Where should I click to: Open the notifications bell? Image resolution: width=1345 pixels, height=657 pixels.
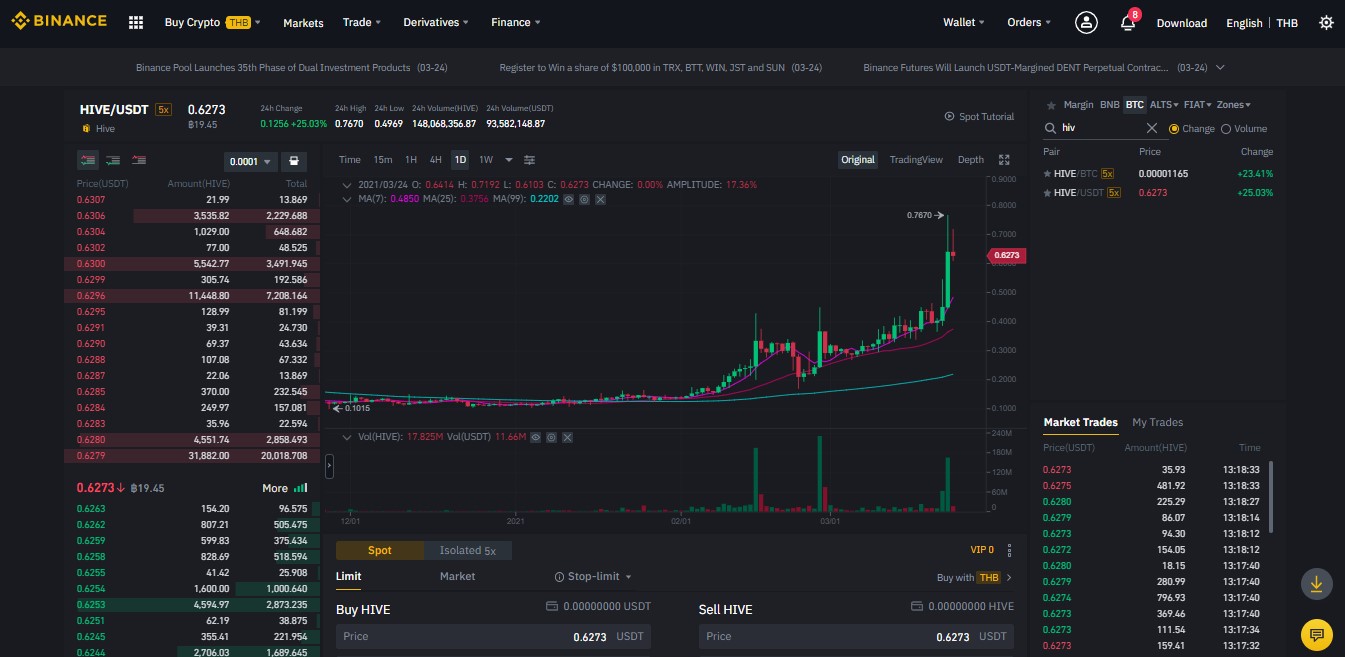tap(1127, 22)
